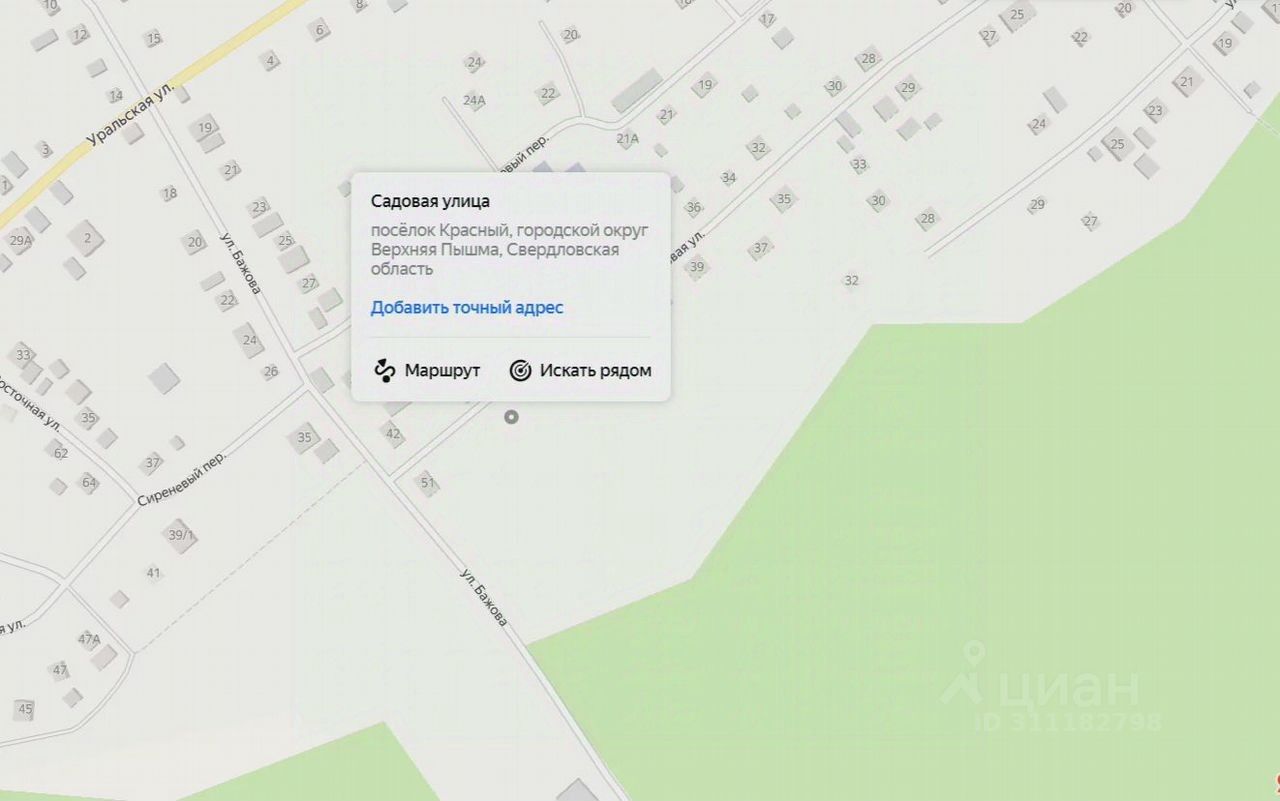Click the Искать рядом button label
Viewport: 1280px width, 801px height.
[x=596, y=371]
